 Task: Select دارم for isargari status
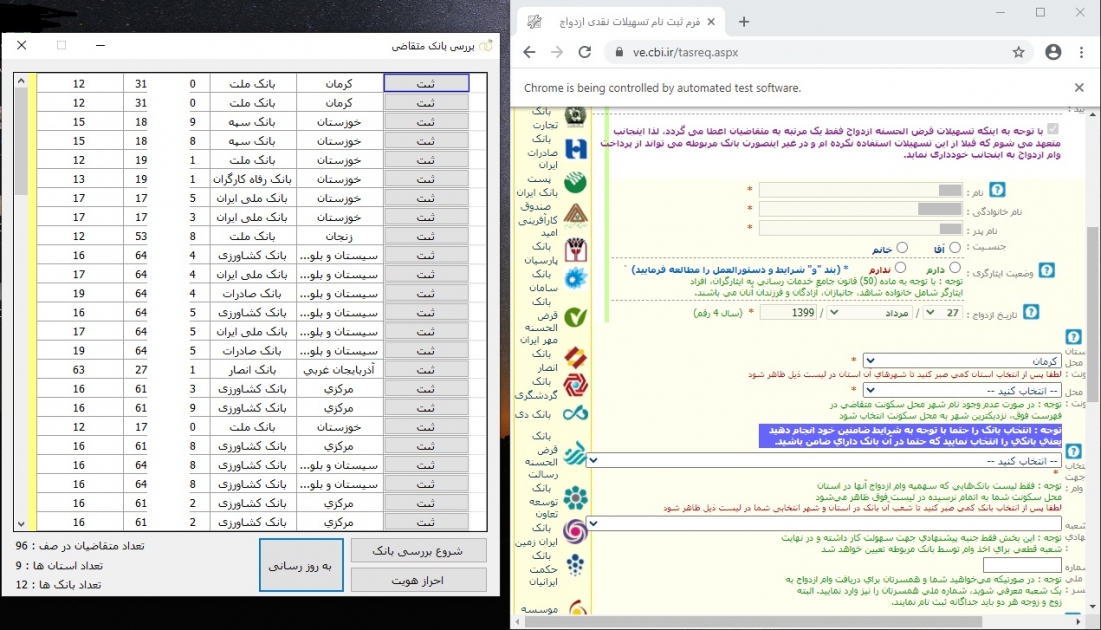[x=954, y=268]
